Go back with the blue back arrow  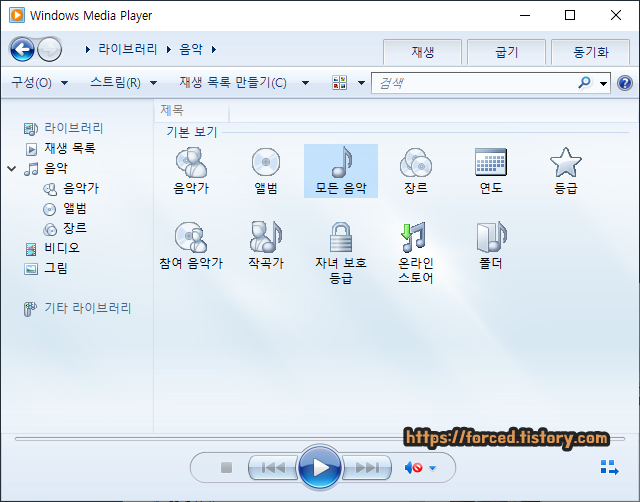[22, 49]
